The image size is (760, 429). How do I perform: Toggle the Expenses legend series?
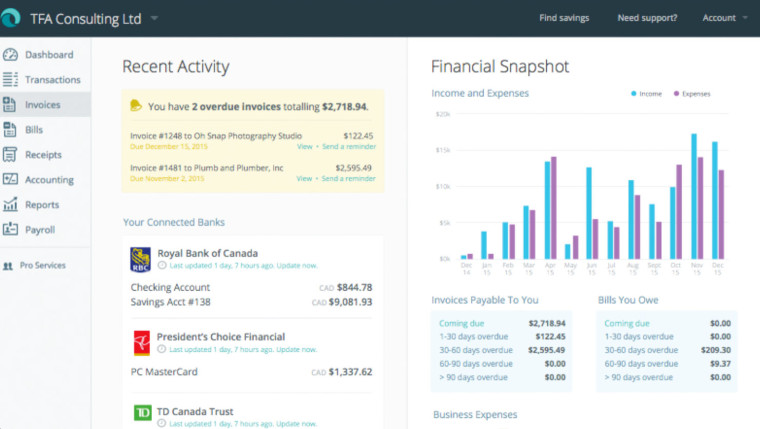(x=691, y=93)
